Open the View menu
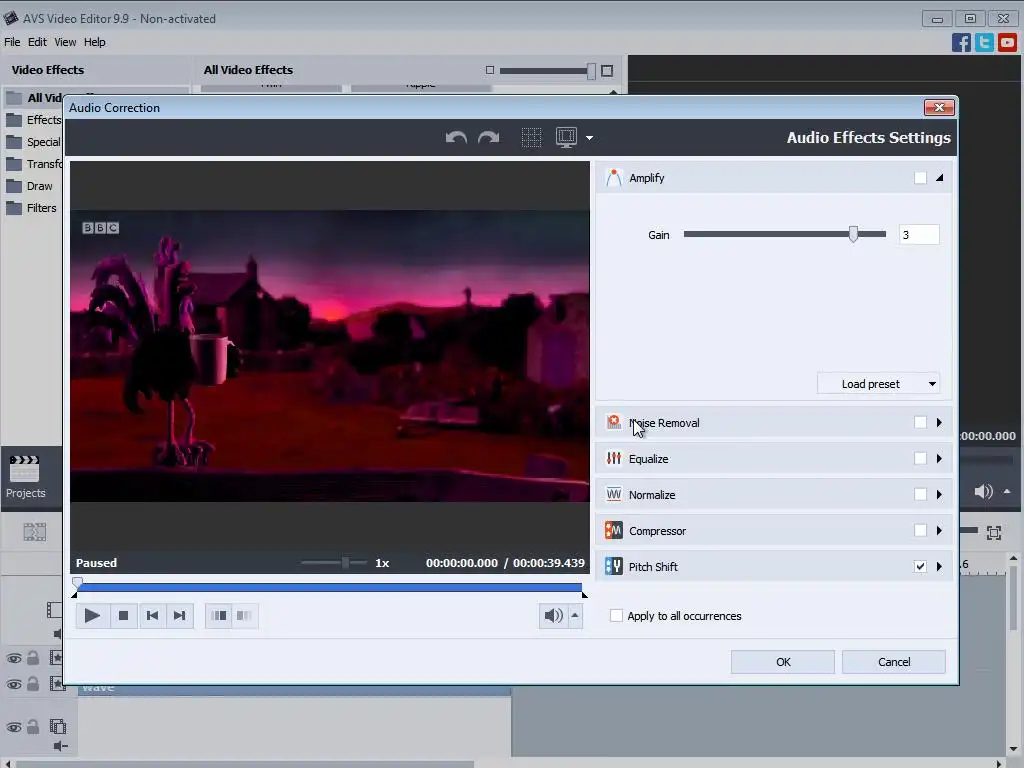Image resolution: width=1024 pixels, height=768 pixels. pyautogui.click(x=65, y=42)
